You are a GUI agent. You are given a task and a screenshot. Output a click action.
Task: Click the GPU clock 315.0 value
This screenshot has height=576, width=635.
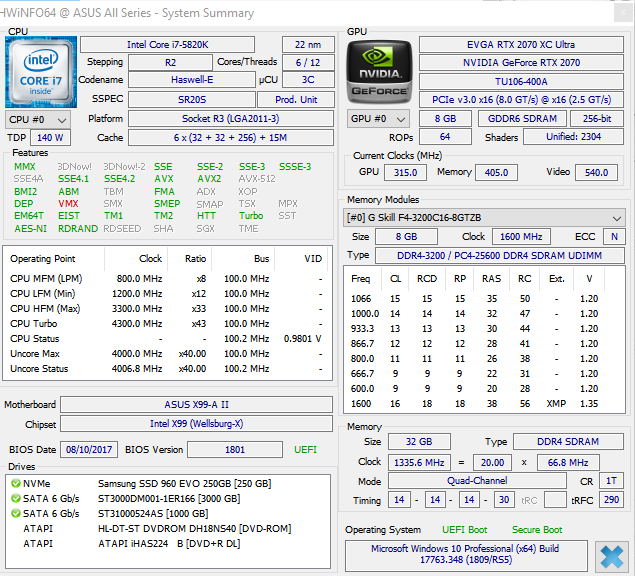pyautogui.click(x=405, y=173)
